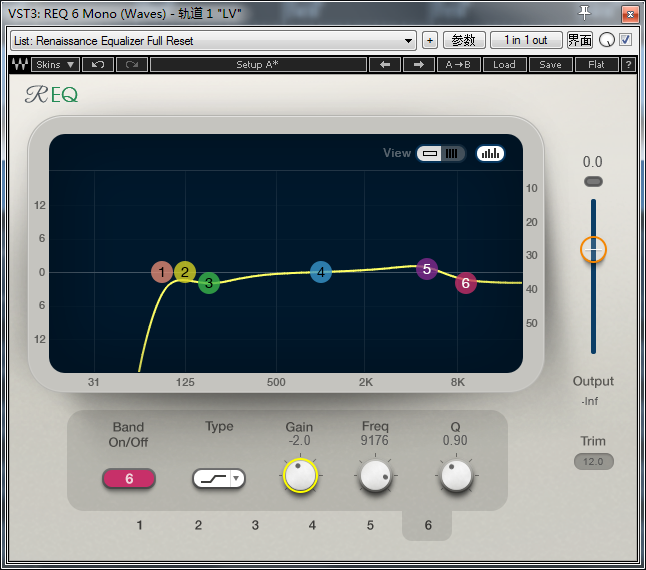The height and width of the screenshot is (570, 646).
Task: Click the plus button beside preset list
Action: click(430, 40)
